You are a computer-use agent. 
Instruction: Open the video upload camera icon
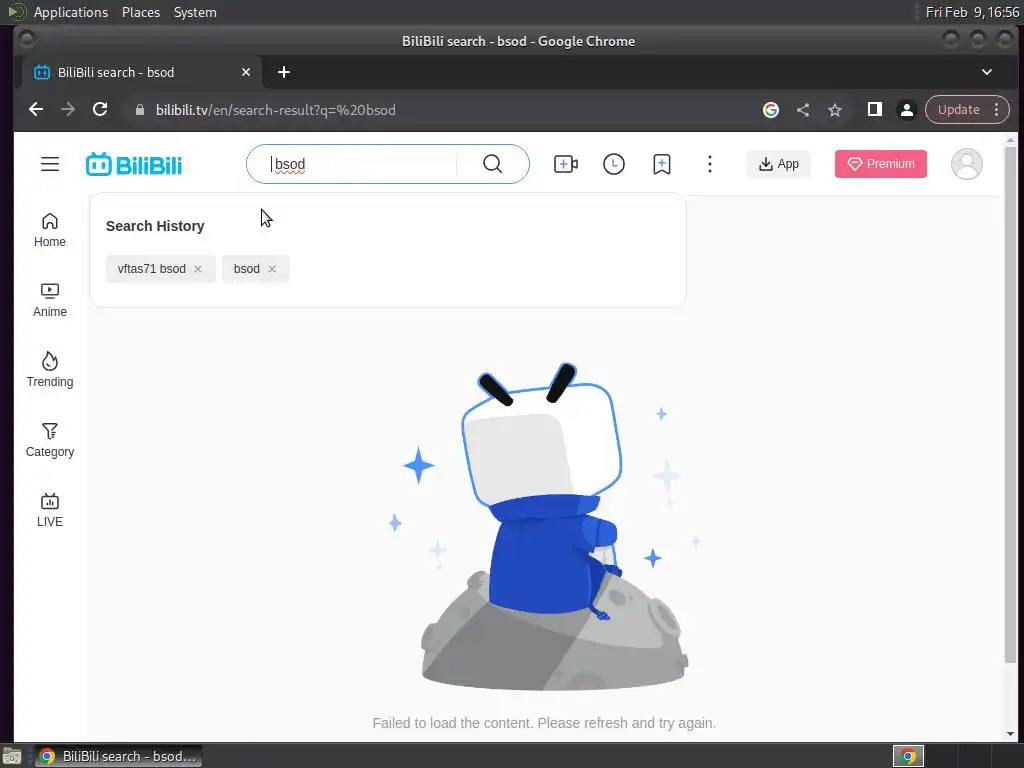(x=566, y=164)
